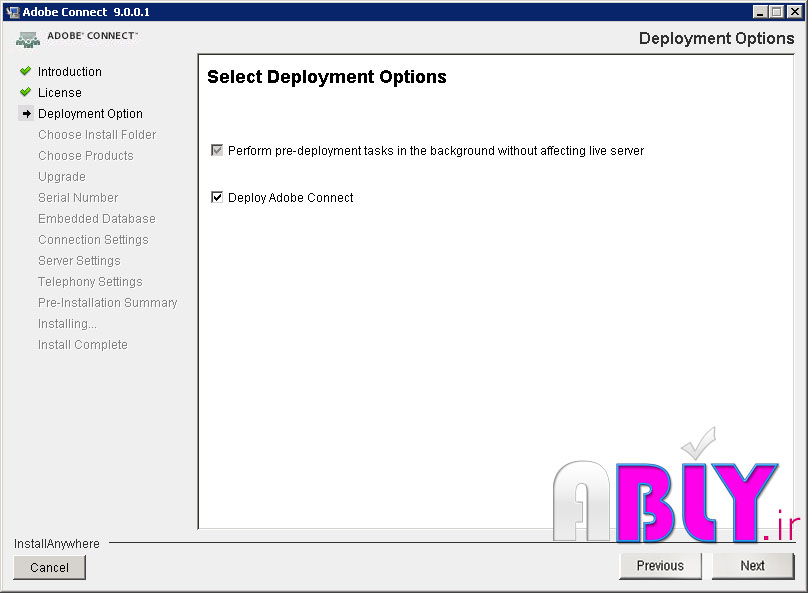Click the Next button
This screenshot has height=593, width=808.
[753, 566]
